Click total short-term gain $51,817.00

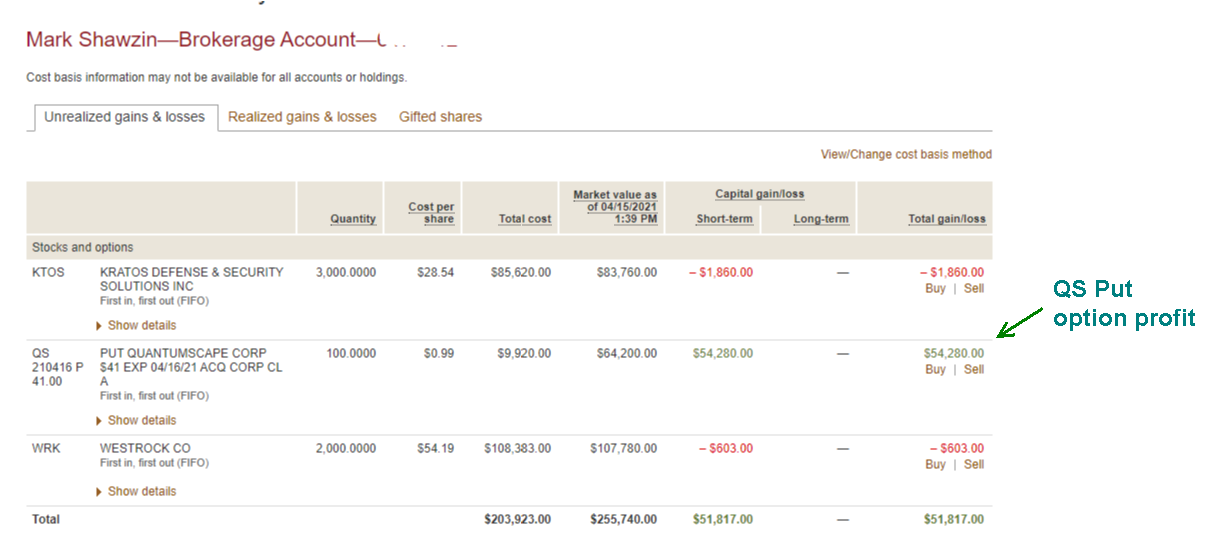723,519
